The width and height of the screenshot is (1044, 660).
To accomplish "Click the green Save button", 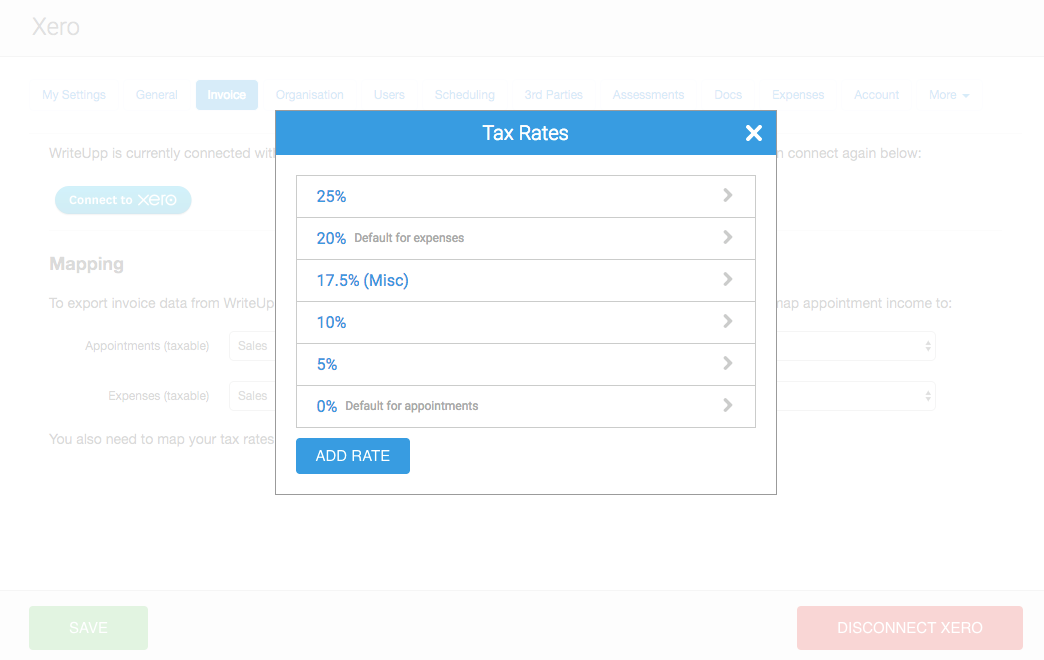I will pos(88,628).
